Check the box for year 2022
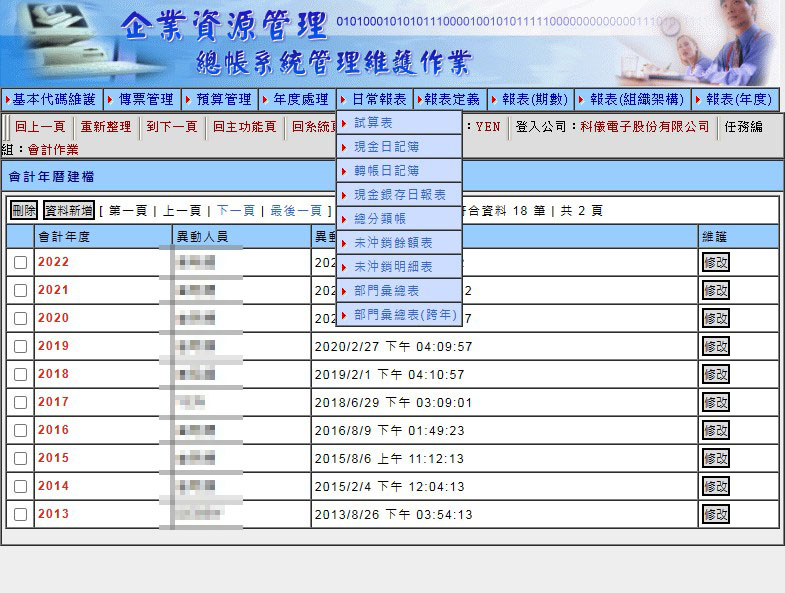Image resolution: width=785 pixels, height=593 pixels. point(21,262)
